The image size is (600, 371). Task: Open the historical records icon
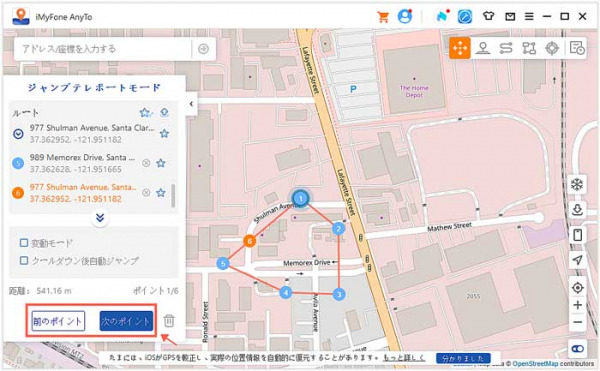577,48
